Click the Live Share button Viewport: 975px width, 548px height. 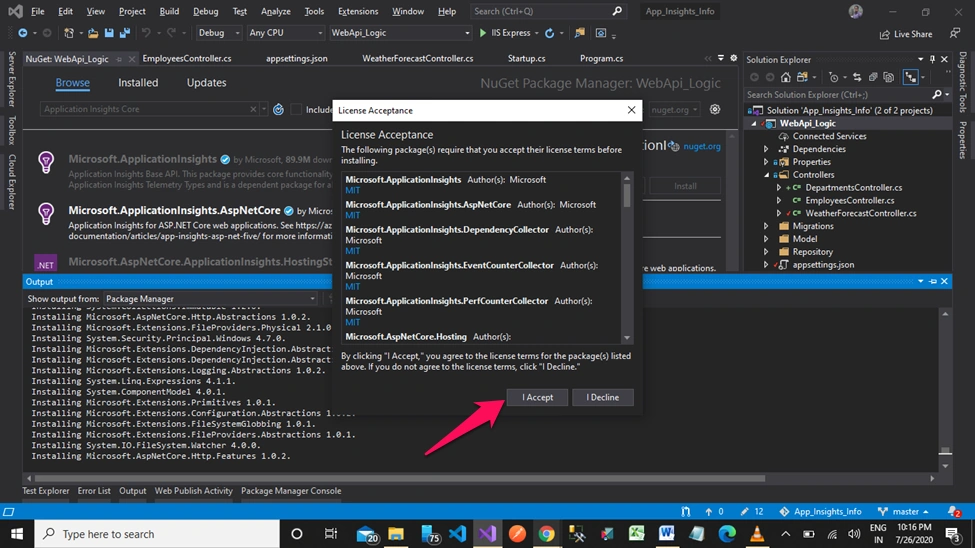point(905,34)
